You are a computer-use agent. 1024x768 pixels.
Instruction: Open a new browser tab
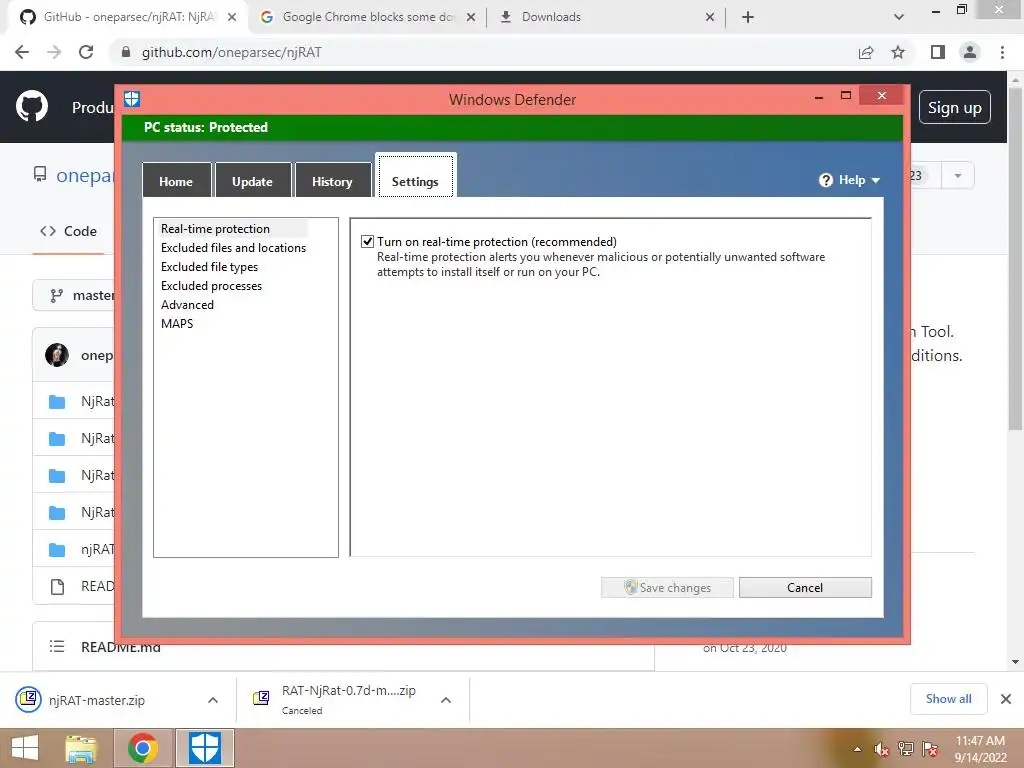748,17
